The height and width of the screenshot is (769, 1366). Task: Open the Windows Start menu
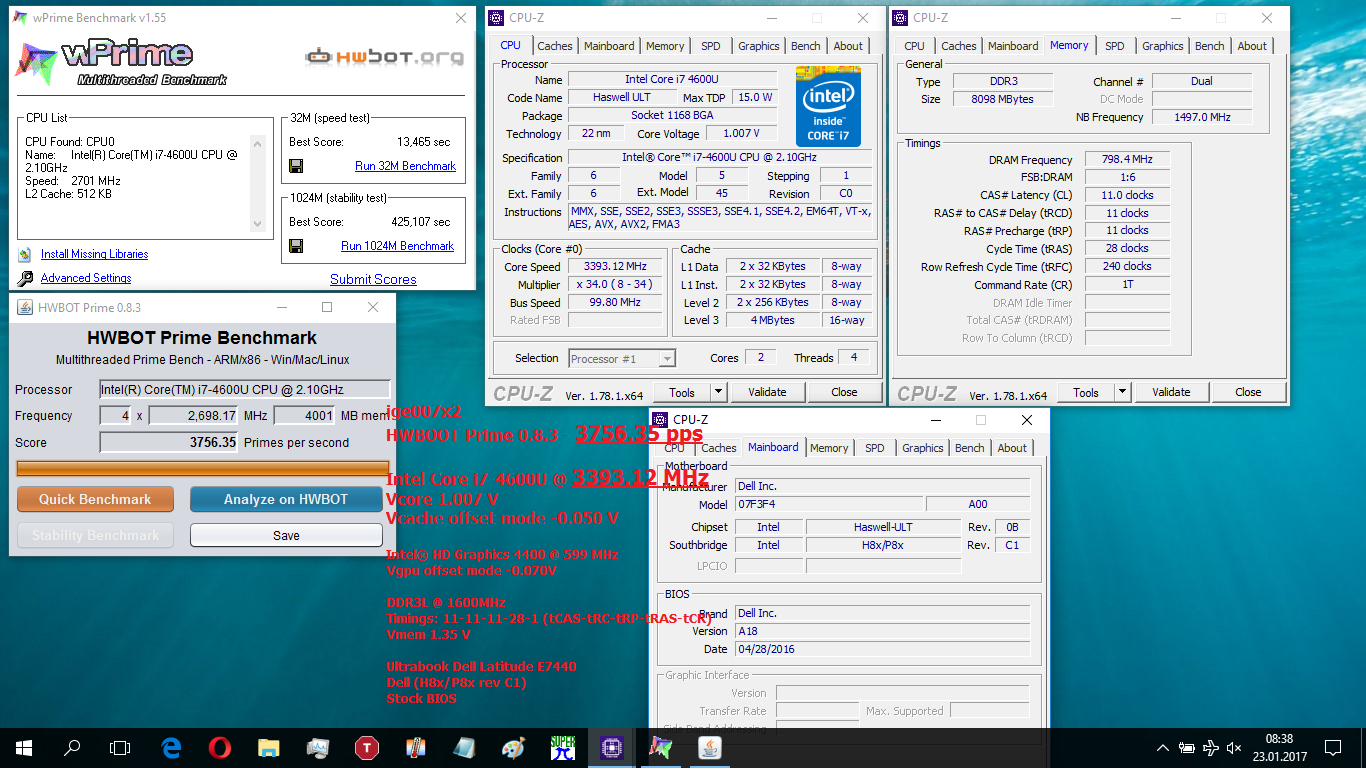[x=23, y=747]
